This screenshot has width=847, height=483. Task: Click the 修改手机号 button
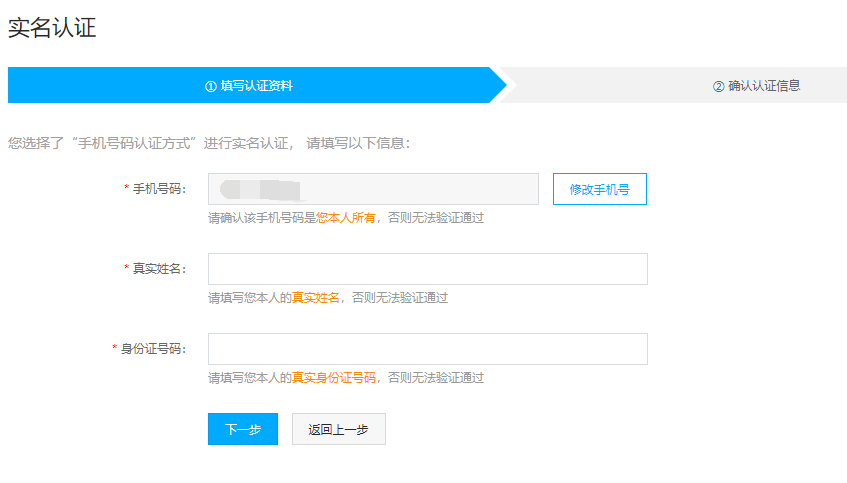tap(599, 189)
